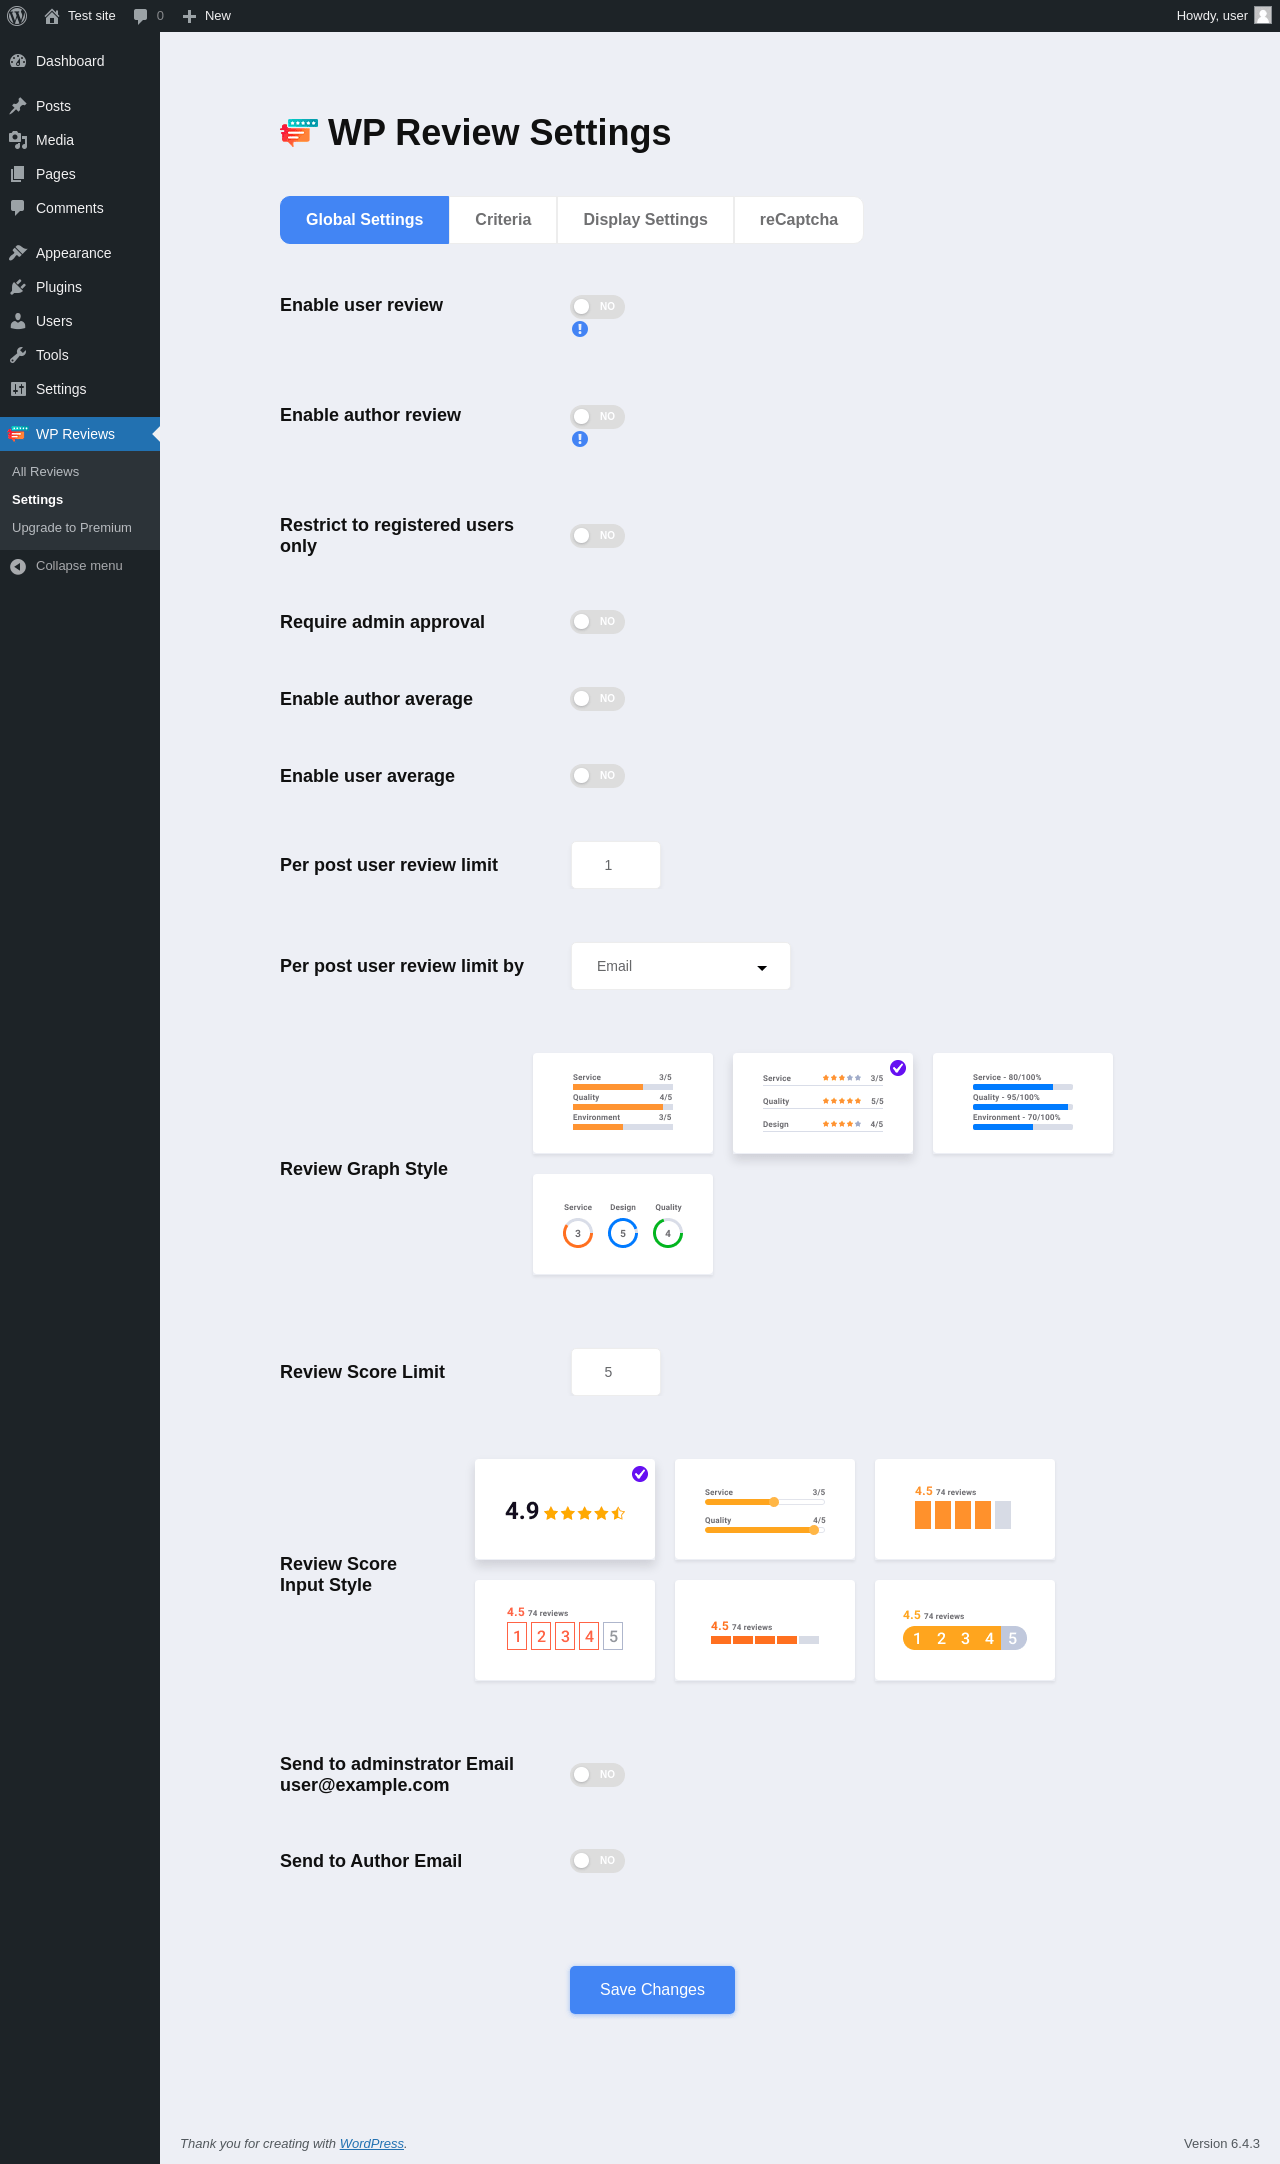Open the Upgrade to Premium link
Screen dimensions: 1280x2164
pos(72,528)
